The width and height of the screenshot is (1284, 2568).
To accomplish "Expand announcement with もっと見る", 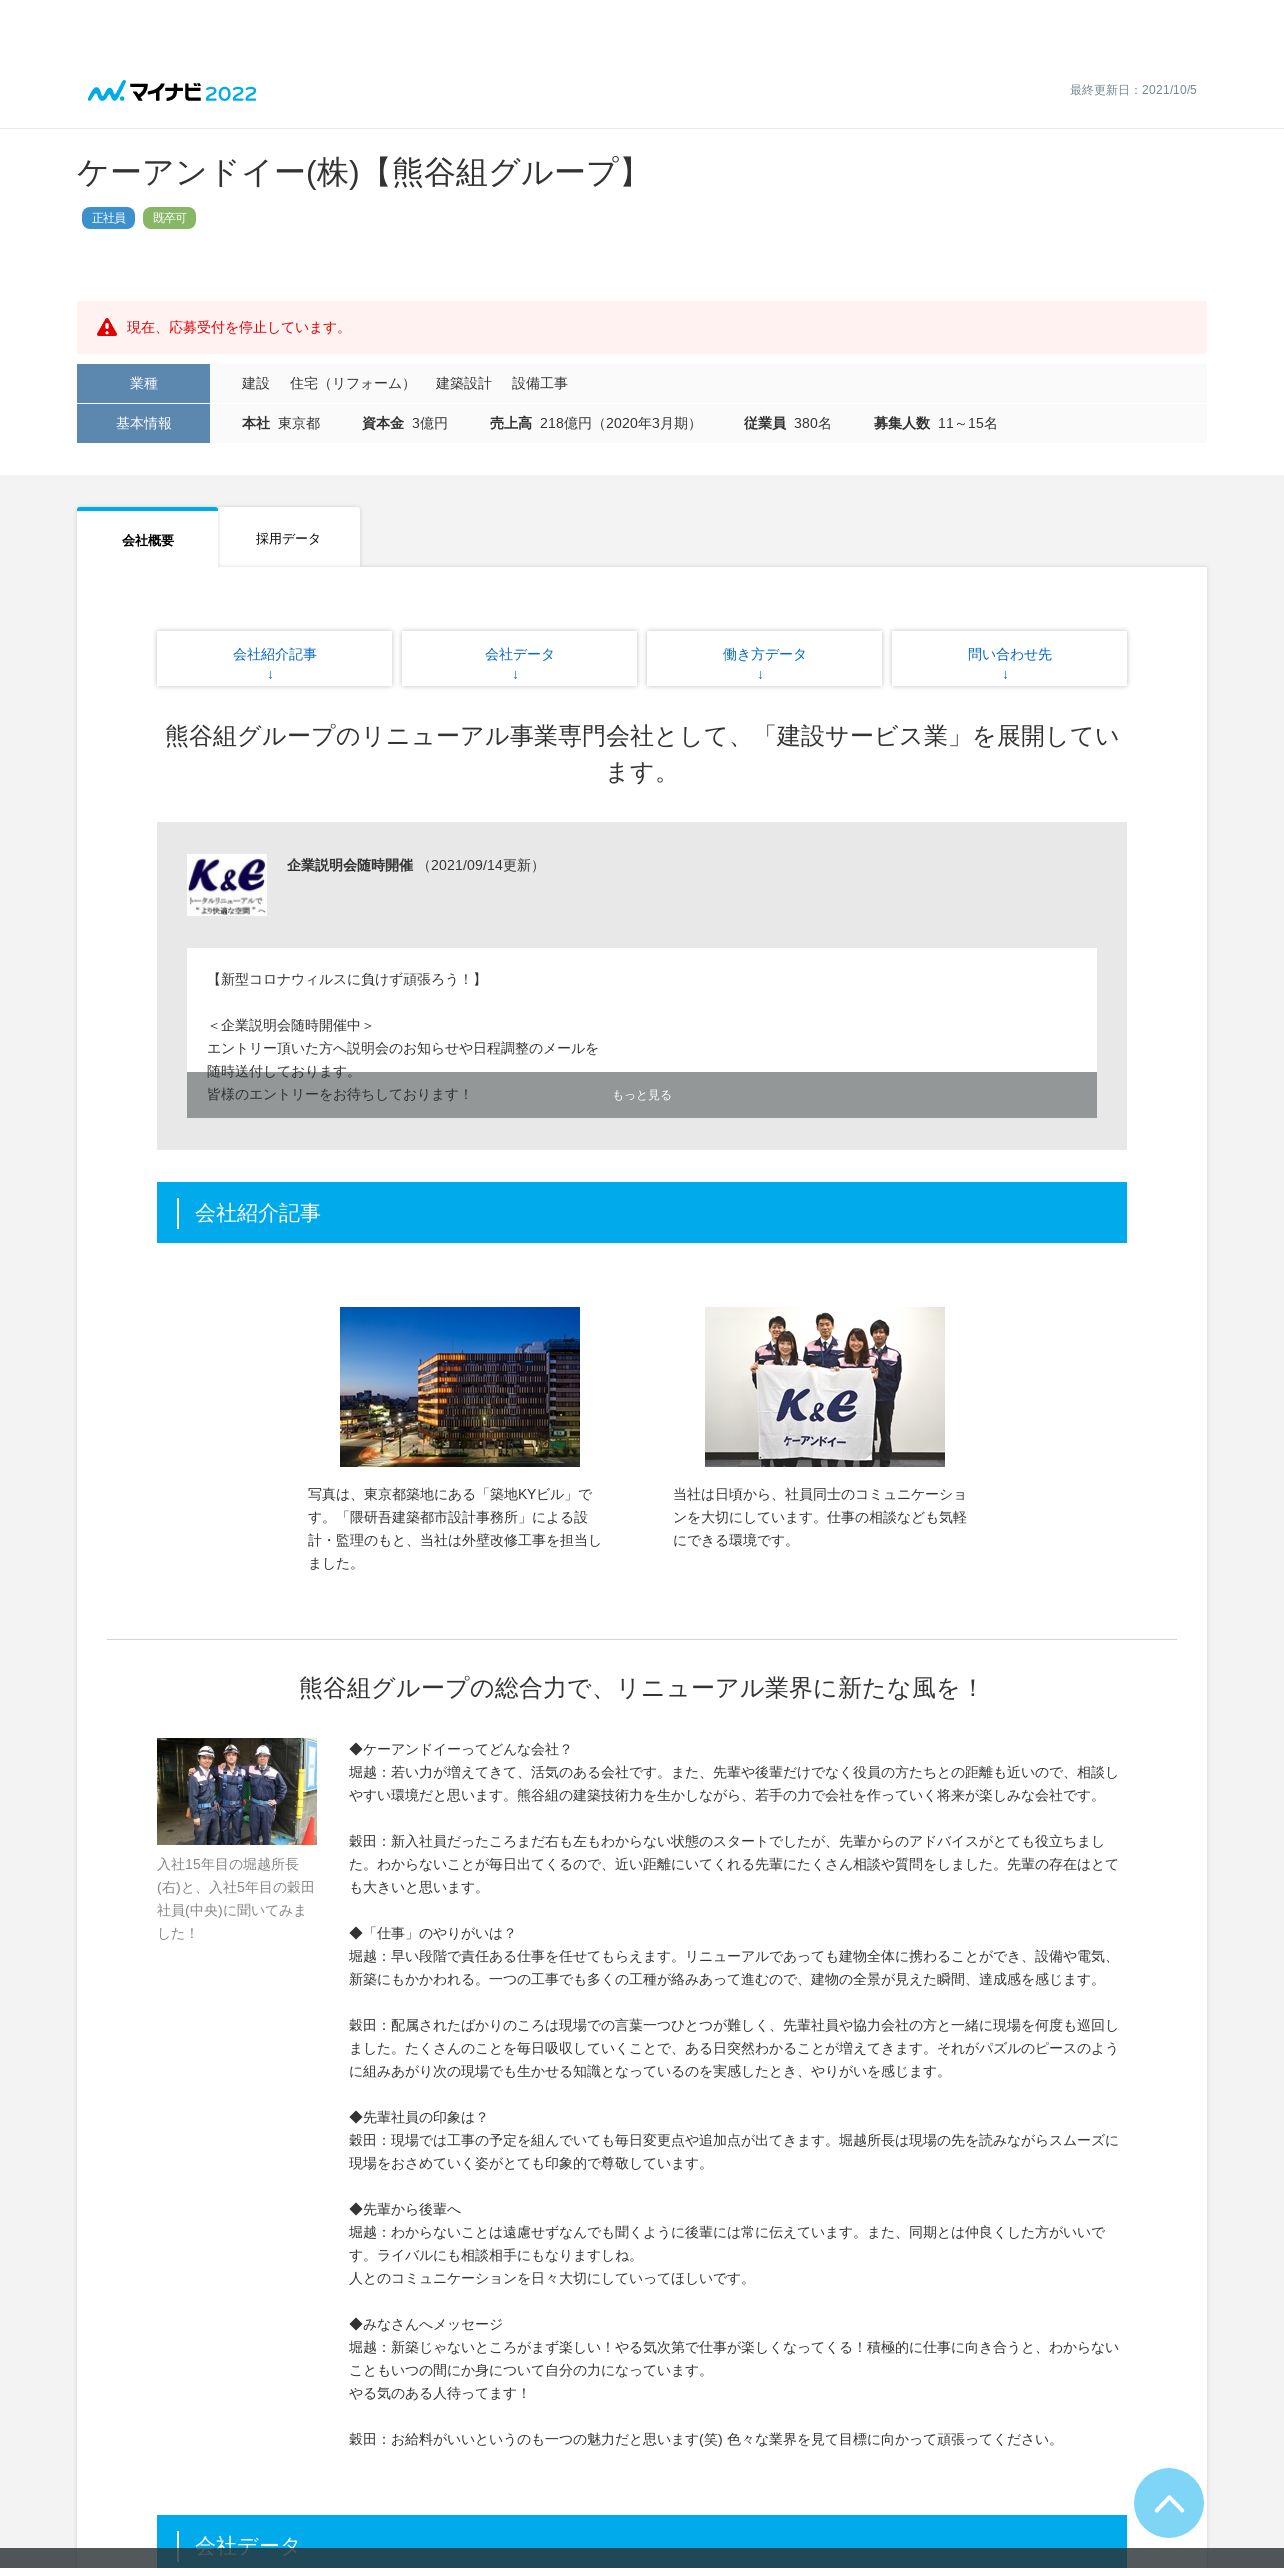I will coord(642,1095).
